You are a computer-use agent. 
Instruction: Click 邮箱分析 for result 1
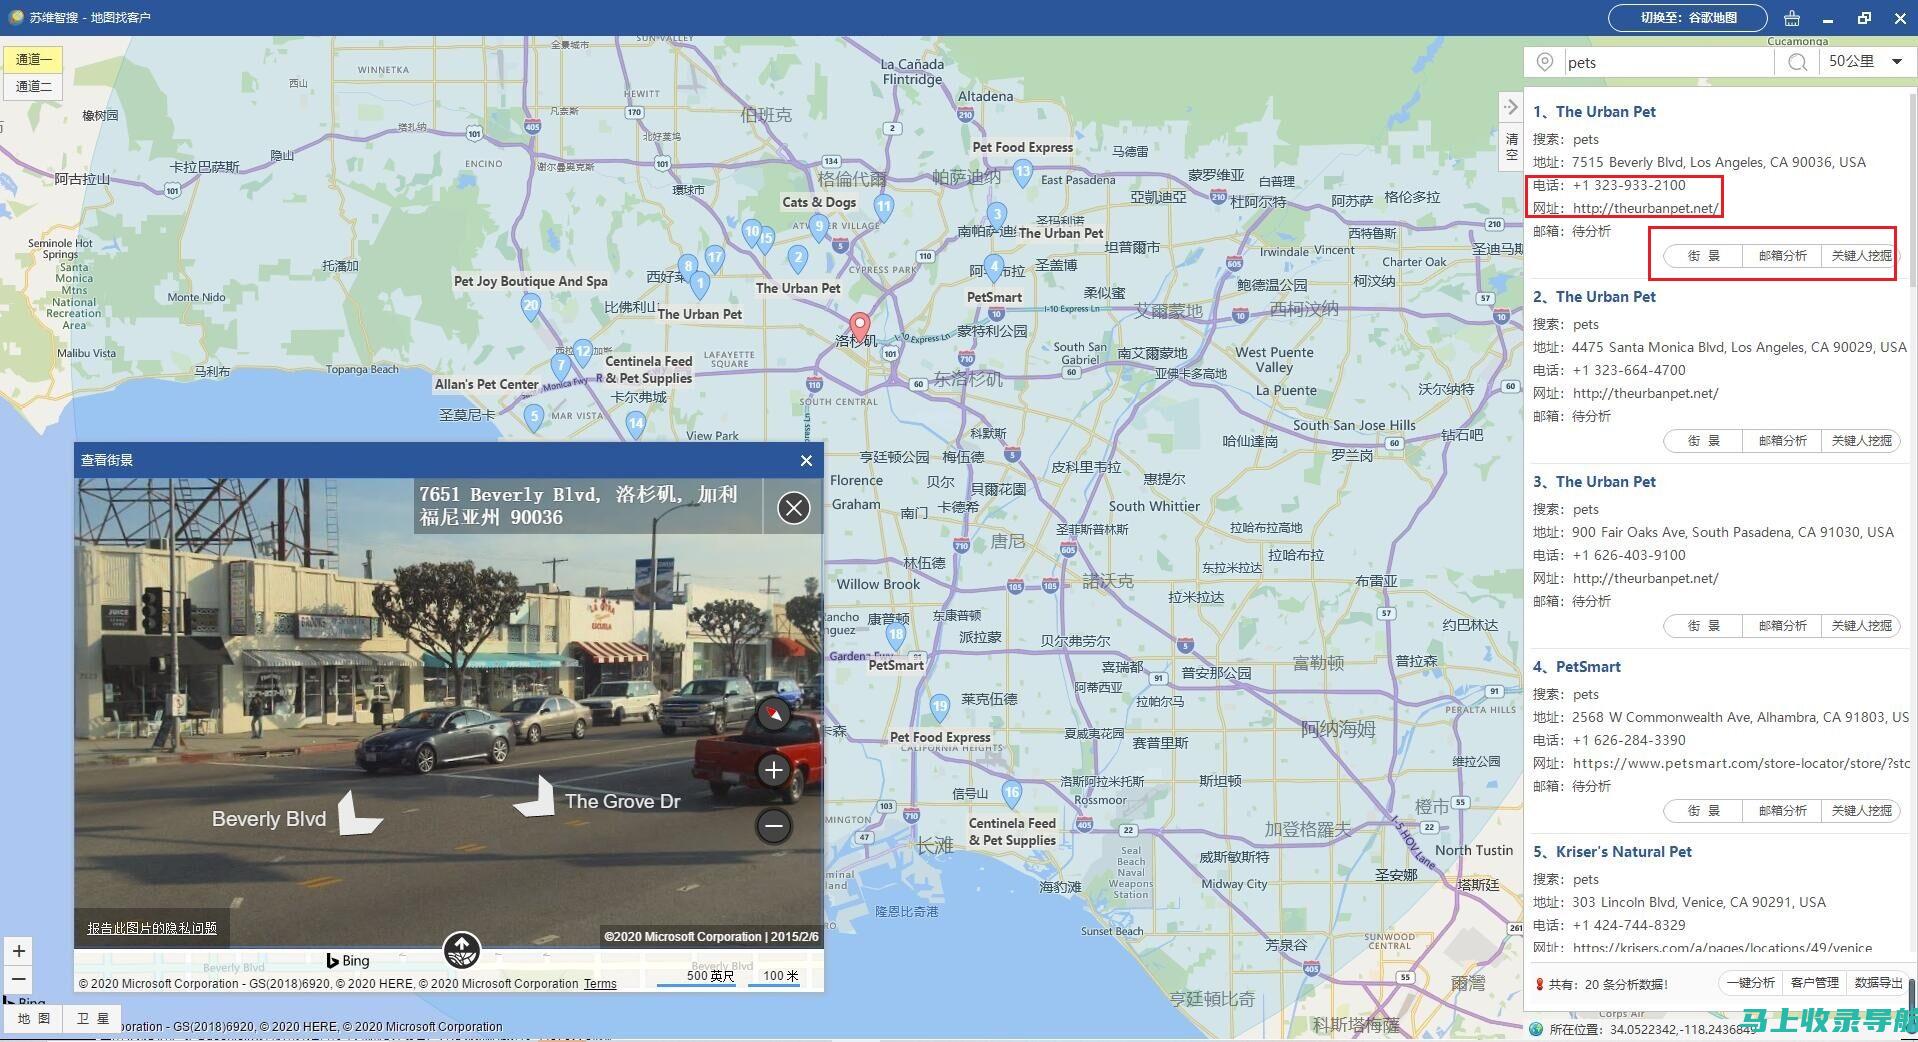[x=1782, y=256]
